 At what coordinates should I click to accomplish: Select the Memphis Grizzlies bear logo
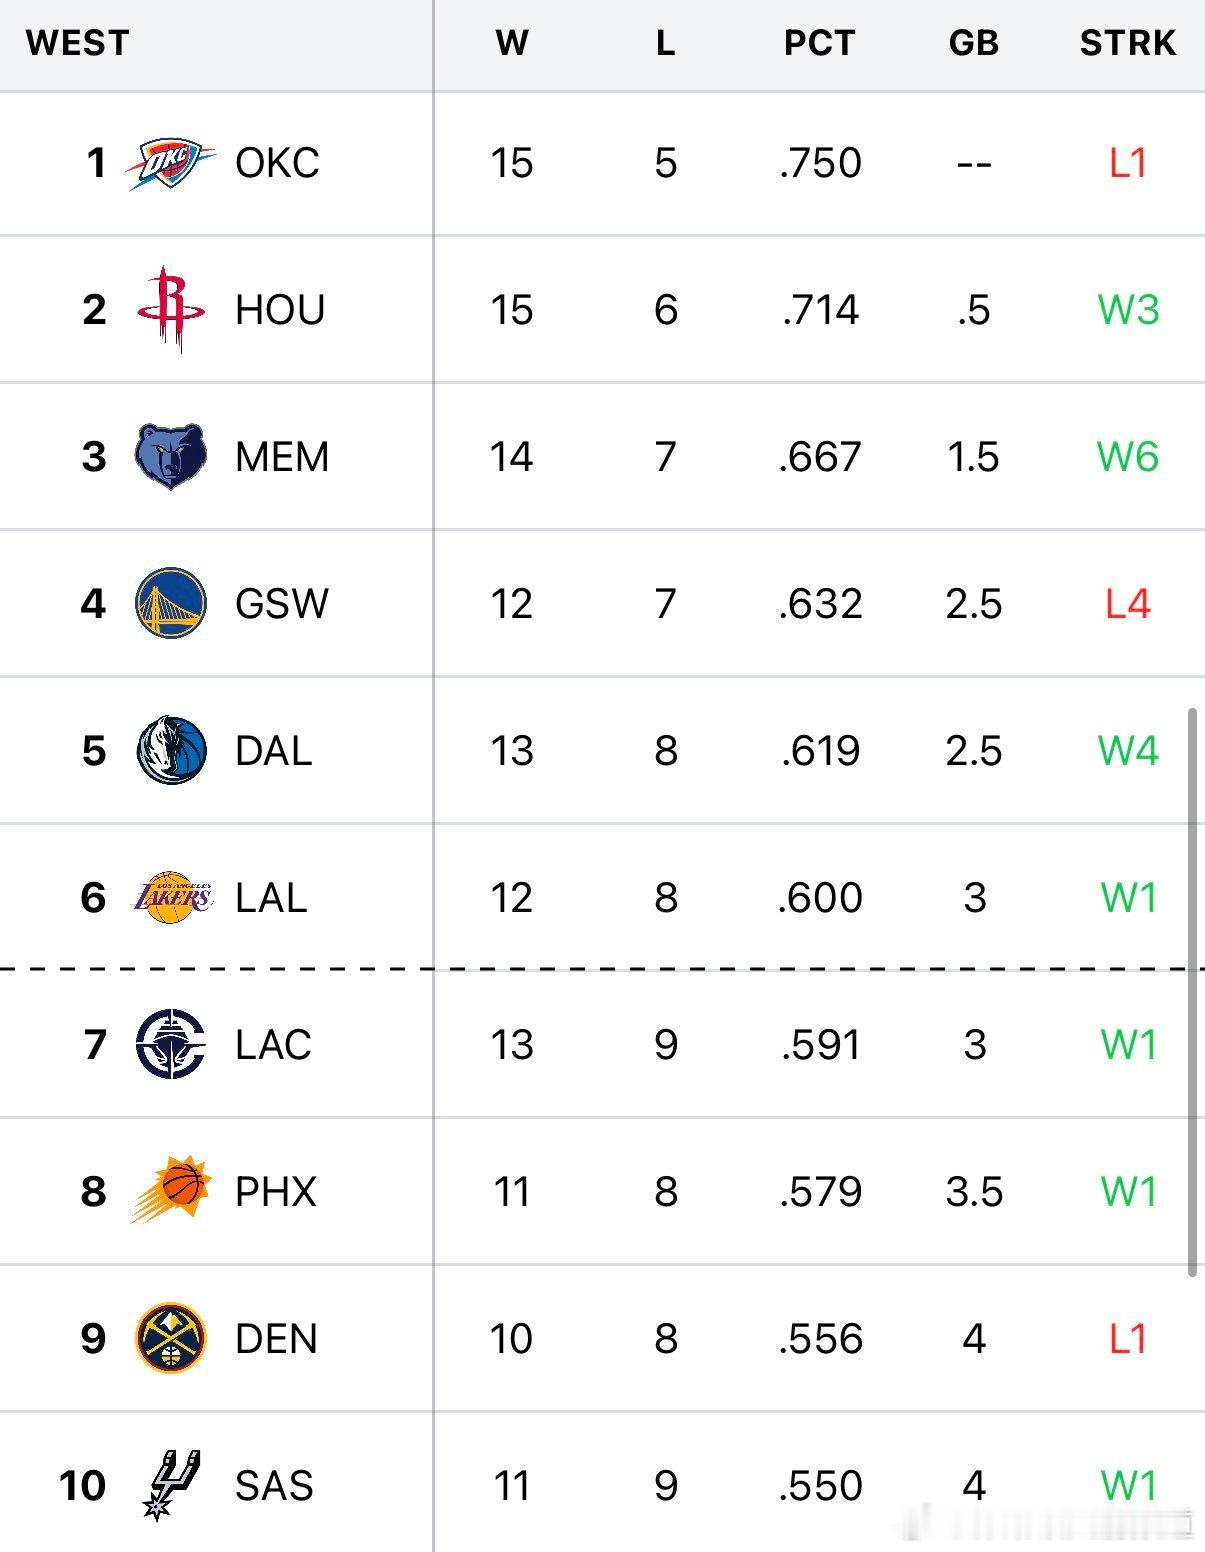pyautogui.click(x=171, y=457)
